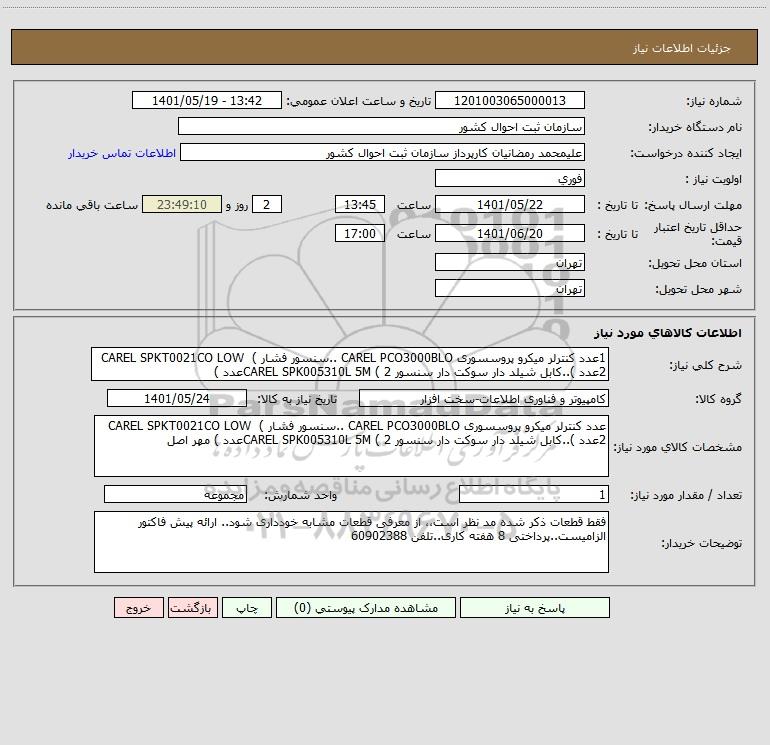
Task: Click buyer organization field سازمان ثبت احوال کشور
Action: (381, 126)
